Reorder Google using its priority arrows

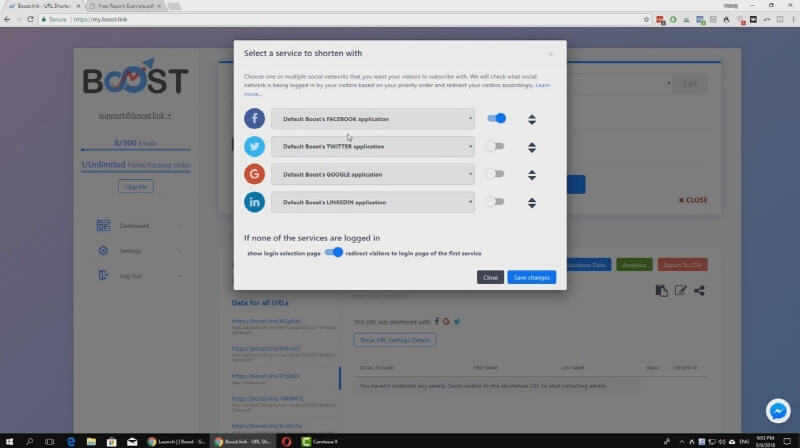tap(532, 175)
